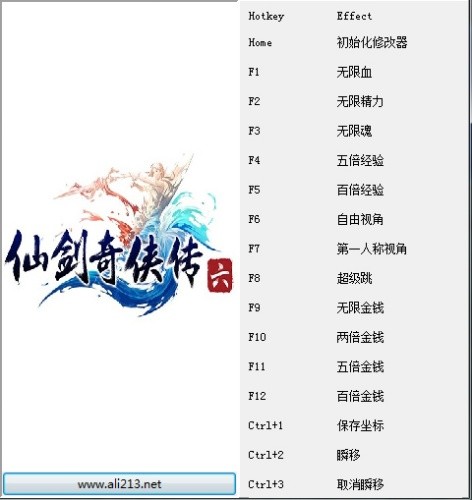This screenshot has width=472, height=500.
Task: Select the F6 自由视角 entry
Action: coord(354,219)
